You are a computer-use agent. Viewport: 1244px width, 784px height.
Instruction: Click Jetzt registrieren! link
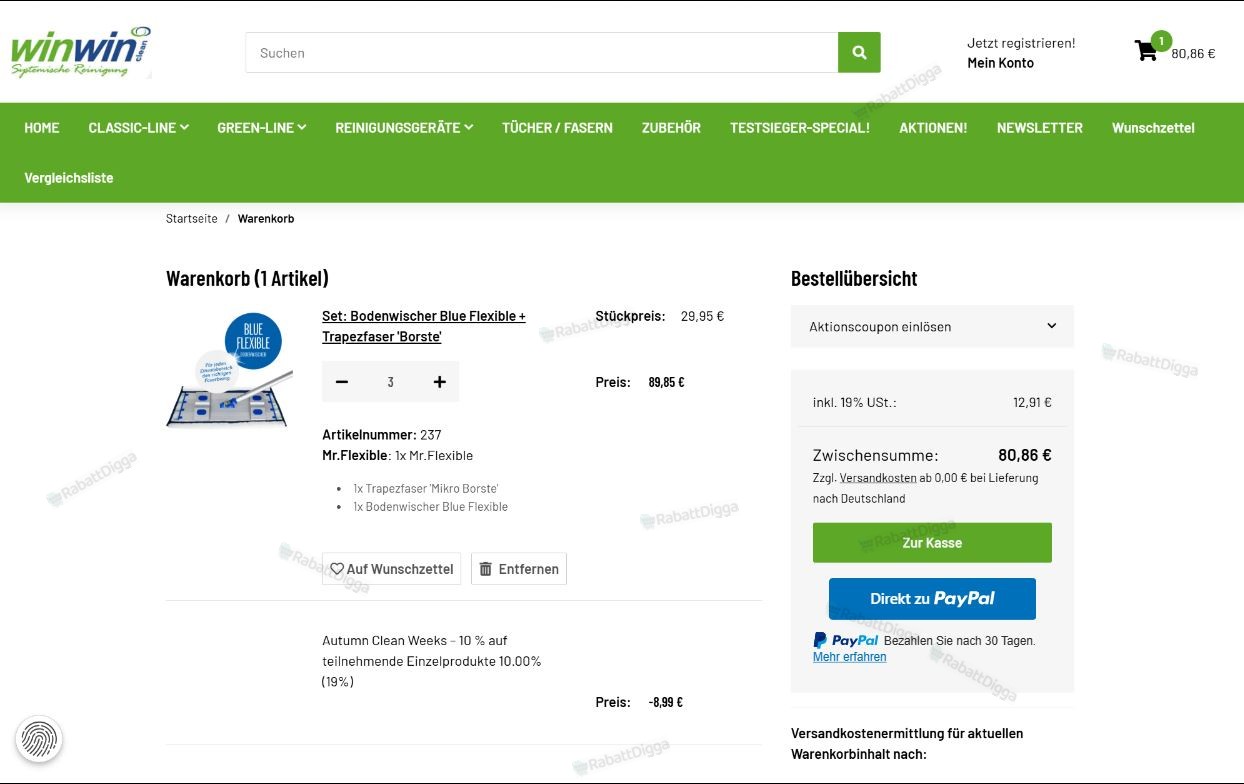coord(1021,43)
